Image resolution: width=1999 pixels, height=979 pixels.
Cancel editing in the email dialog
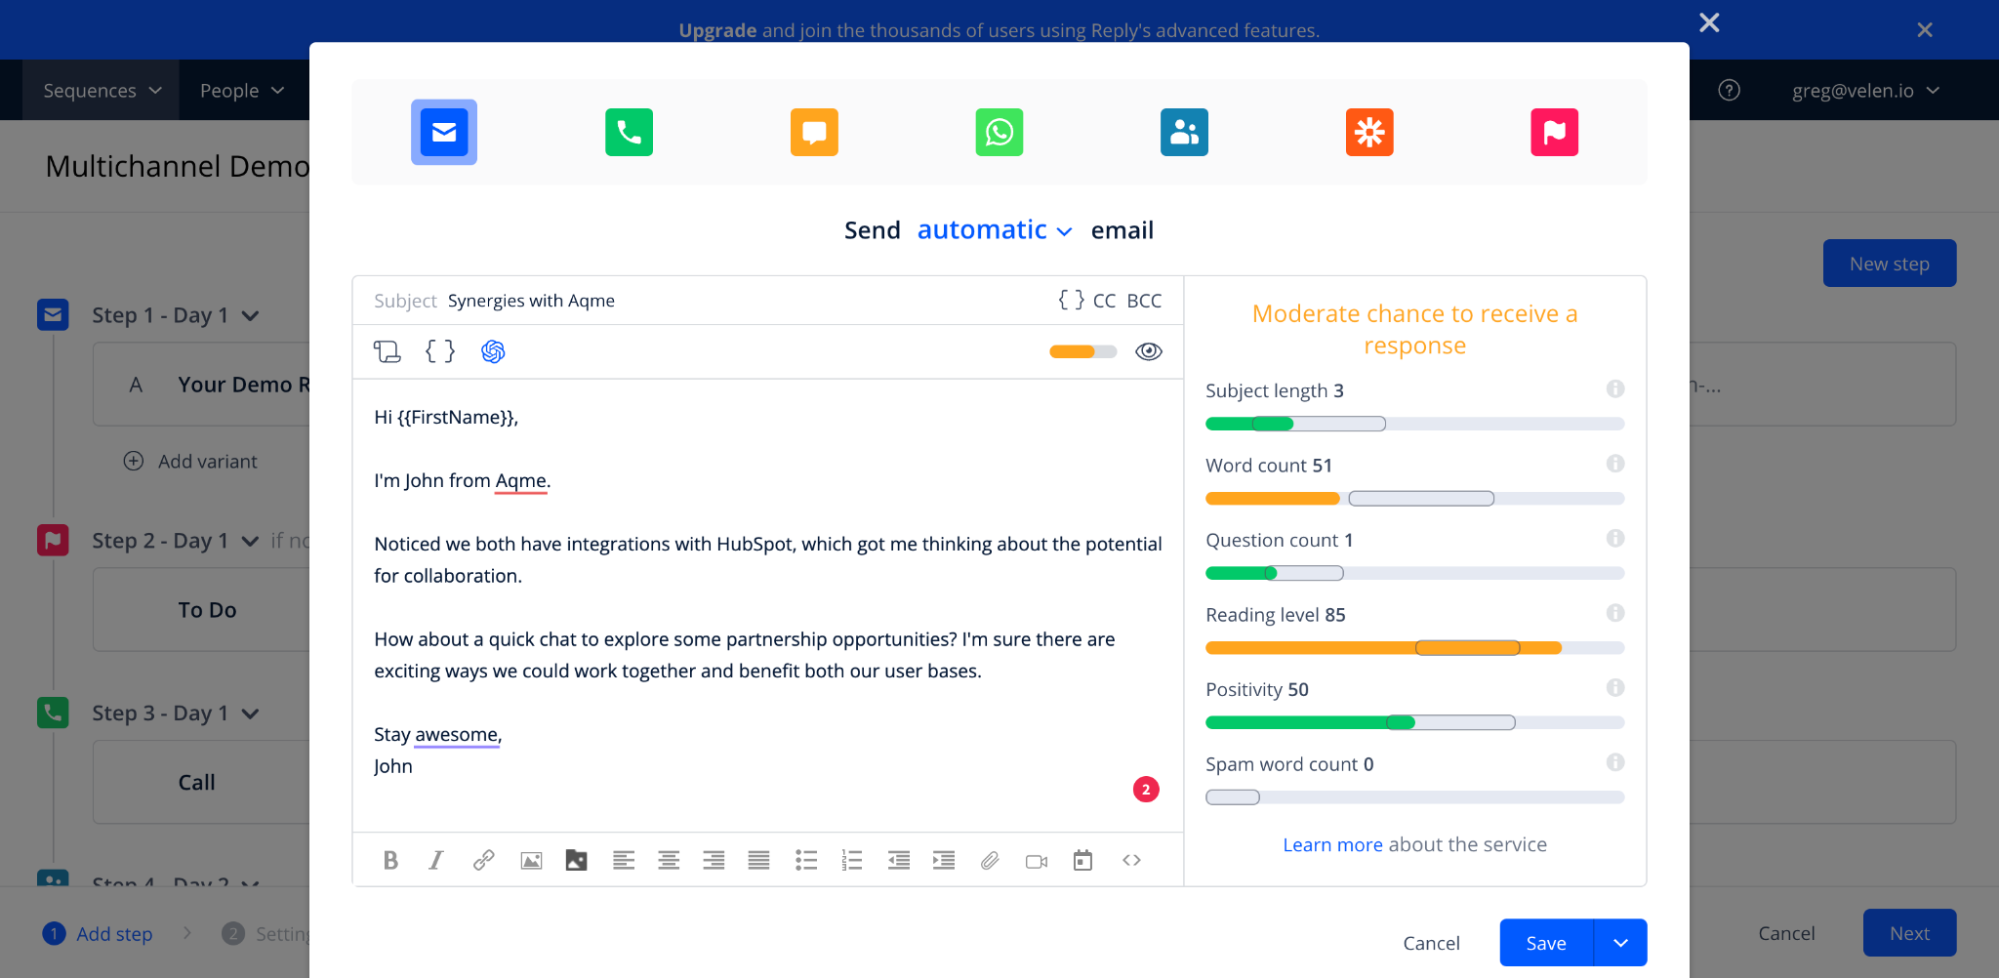[1431, 943]
